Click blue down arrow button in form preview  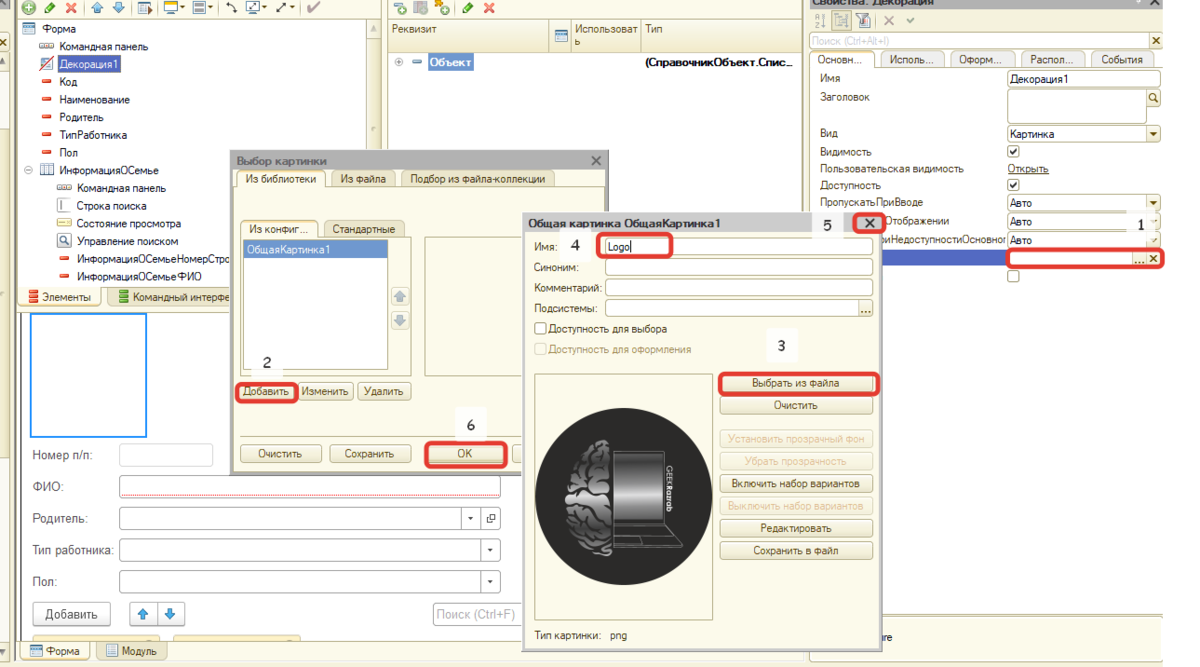click(x=170, y=614)
